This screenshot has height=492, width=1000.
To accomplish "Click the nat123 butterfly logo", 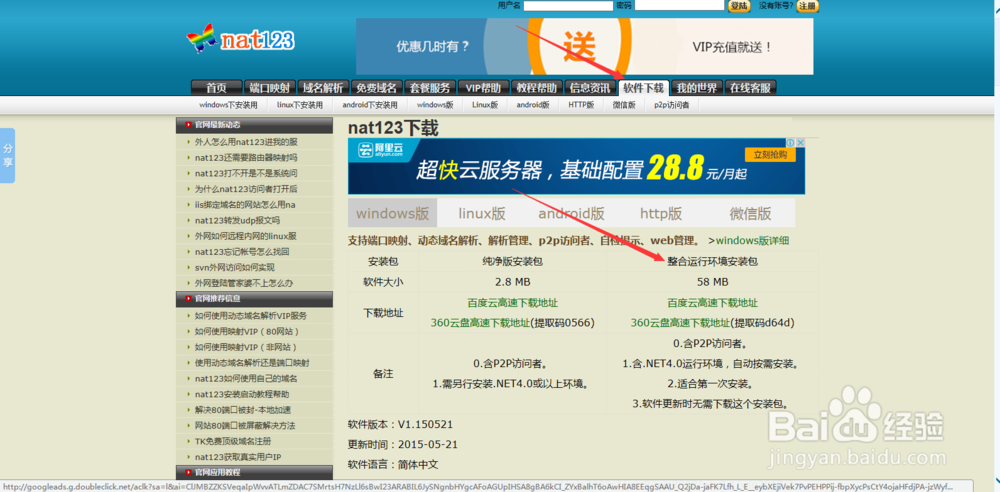I will [240, 40].
